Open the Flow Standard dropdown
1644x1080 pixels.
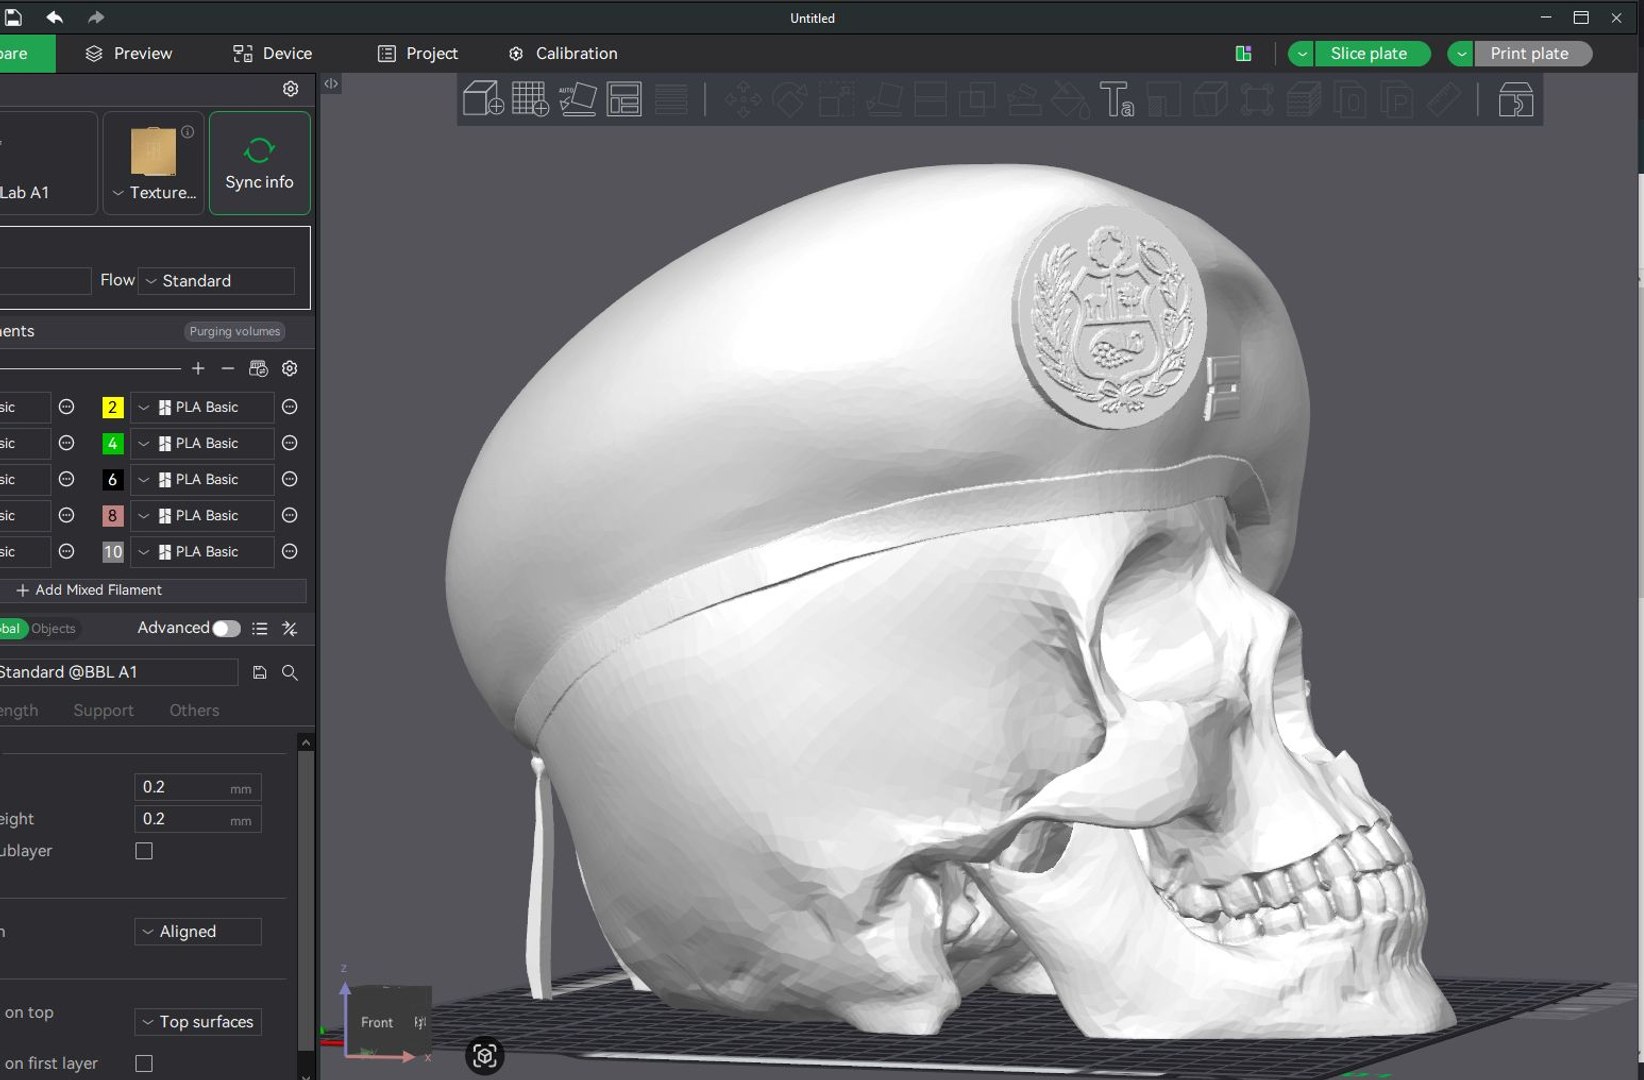(217, 281)
